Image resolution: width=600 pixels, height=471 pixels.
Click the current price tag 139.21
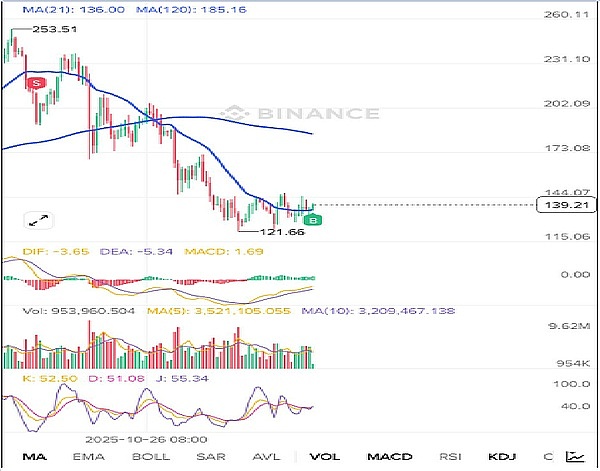click(565, 205)
